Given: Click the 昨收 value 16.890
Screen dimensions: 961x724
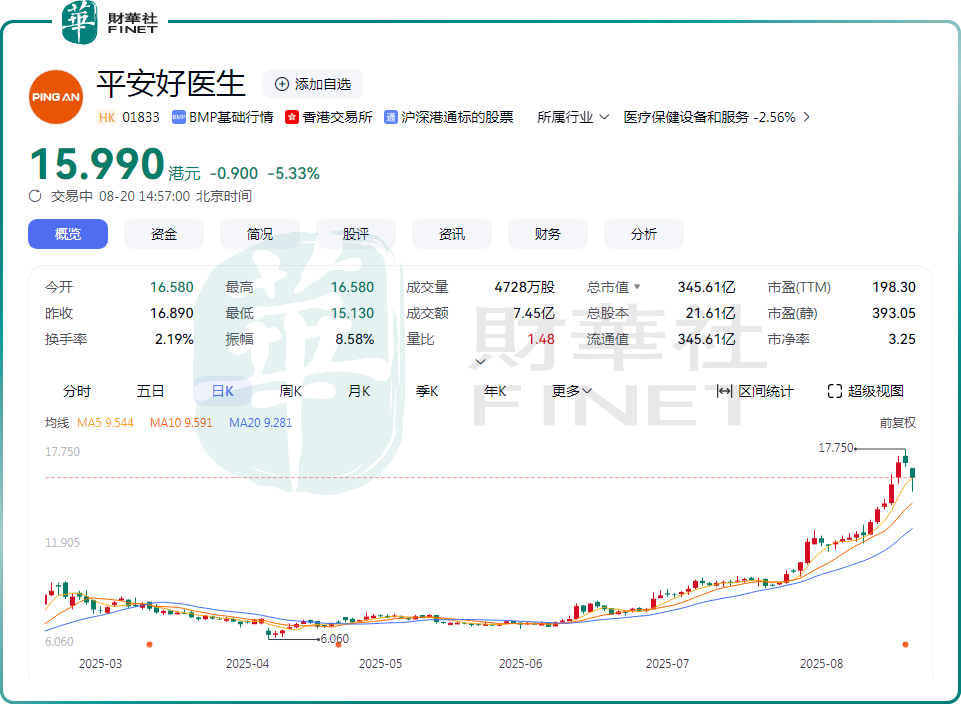Looking at the screenshot, I should pos(172,313).
